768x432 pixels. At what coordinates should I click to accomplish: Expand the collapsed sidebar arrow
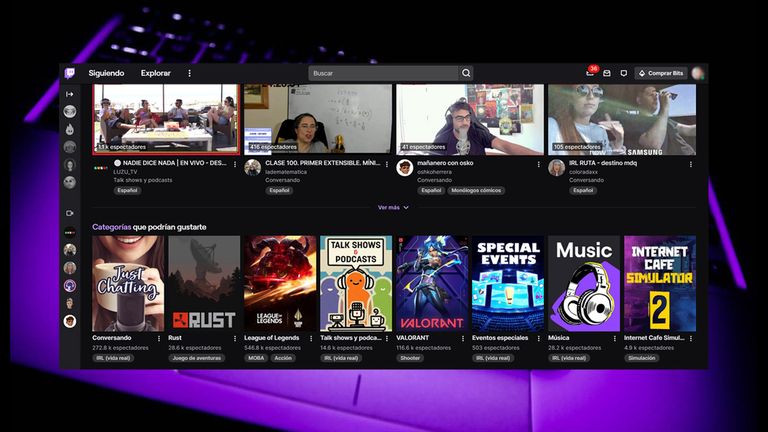70,94
